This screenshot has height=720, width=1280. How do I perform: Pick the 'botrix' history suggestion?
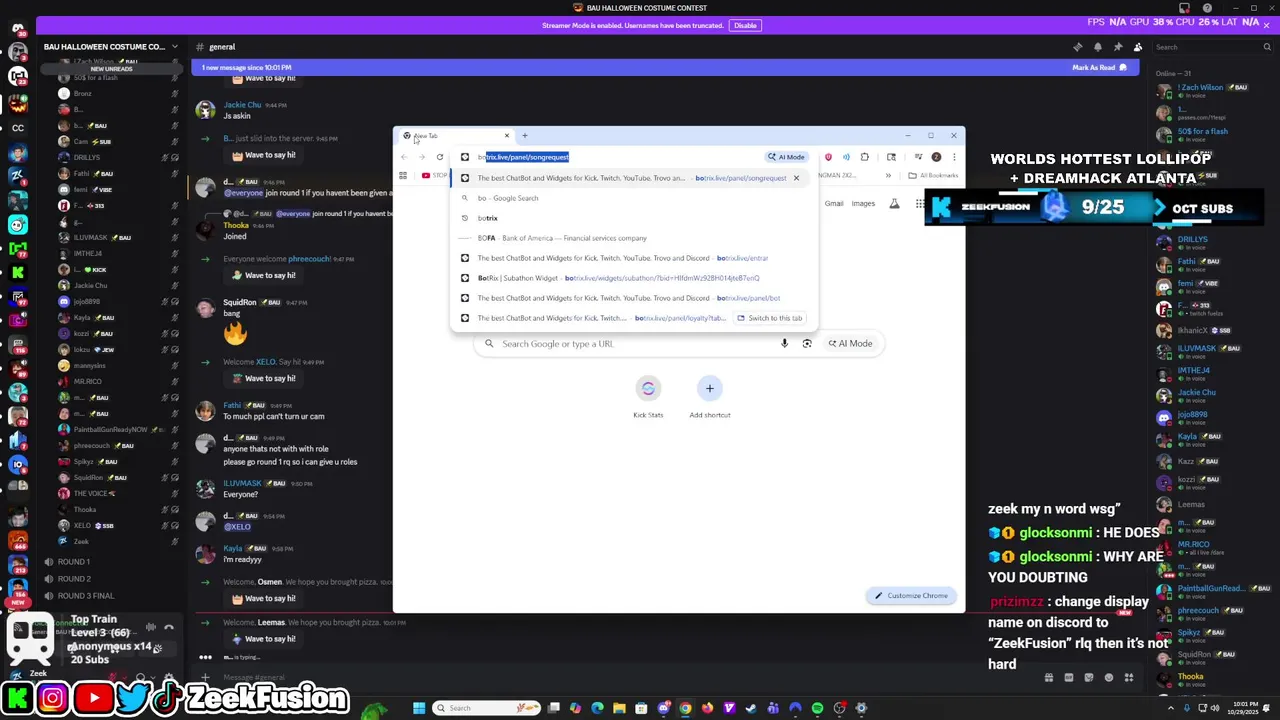click(x=635, y=218)
